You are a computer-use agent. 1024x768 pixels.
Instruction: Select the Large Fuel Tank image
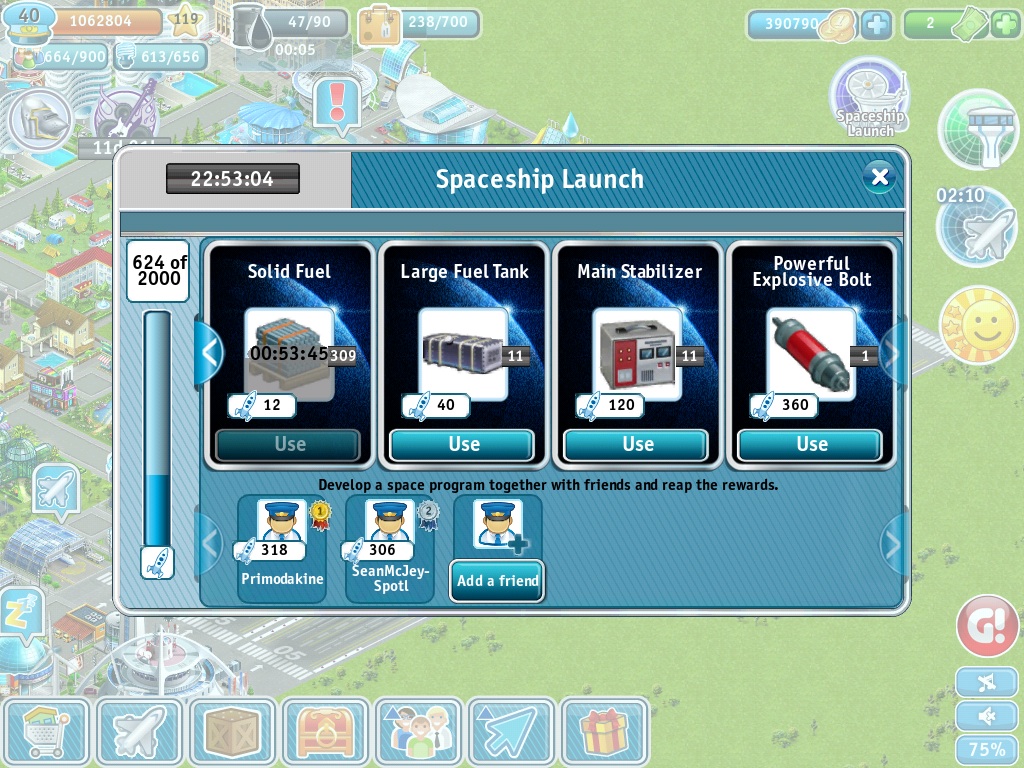pyautogui.click(x=463, y=355)
